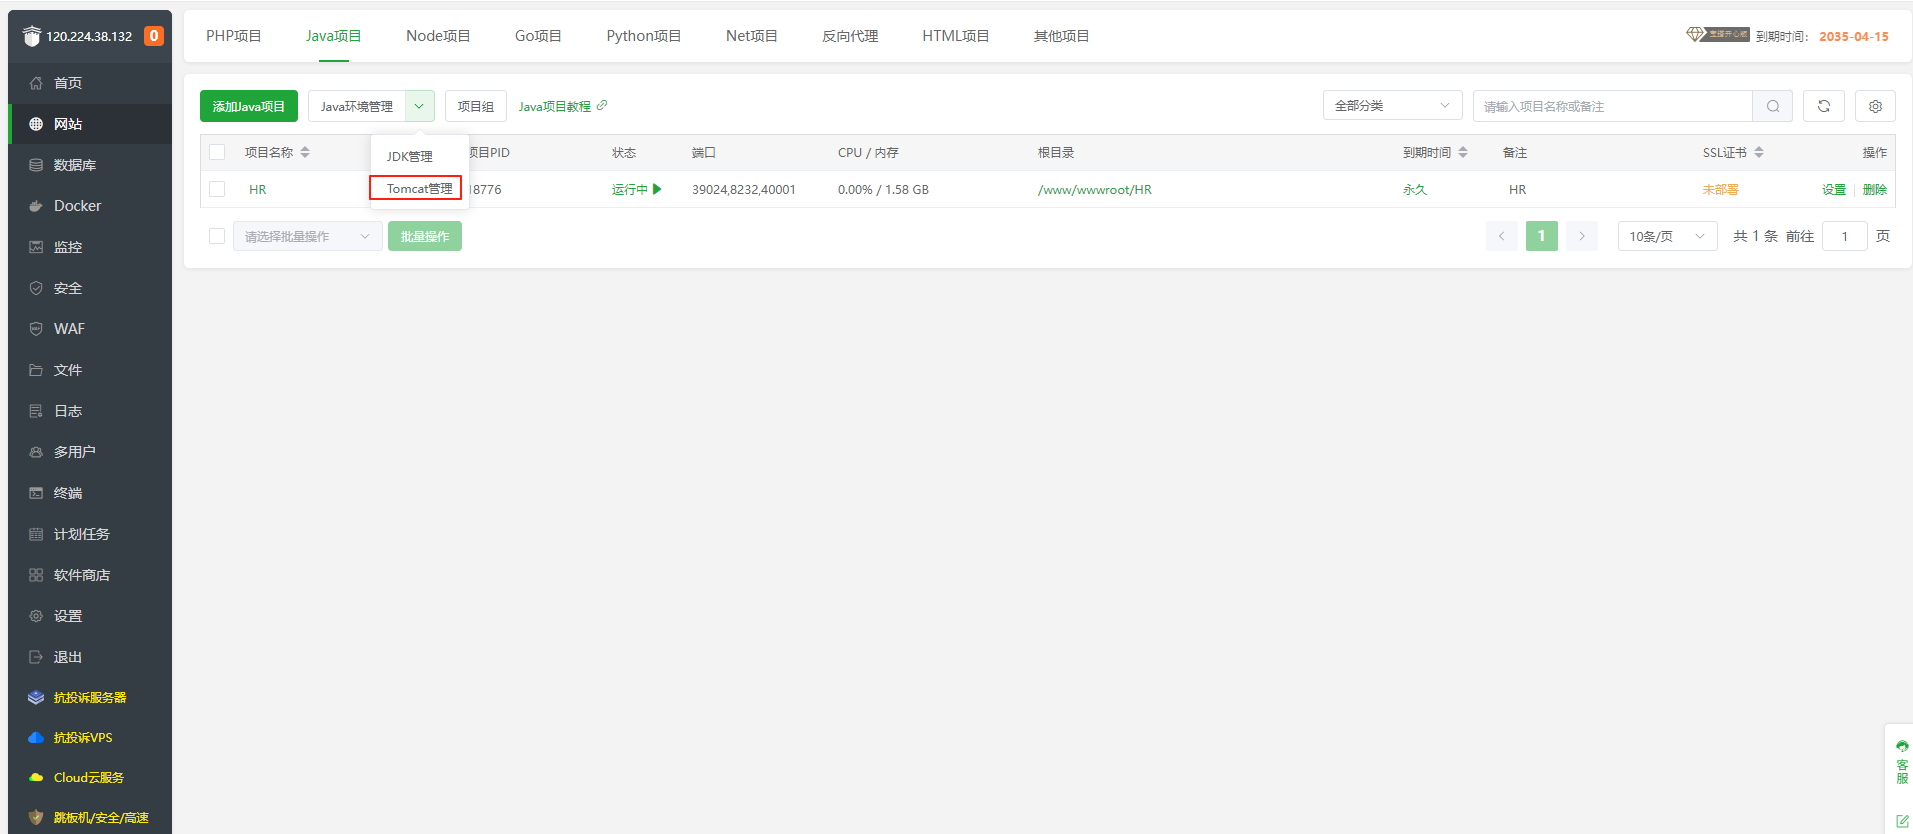Image resolution: width=1913 pixels, height=834 pixels.
Task: Click the 终端 terminal icon in sidebar
Action: [x=36, y=493]
